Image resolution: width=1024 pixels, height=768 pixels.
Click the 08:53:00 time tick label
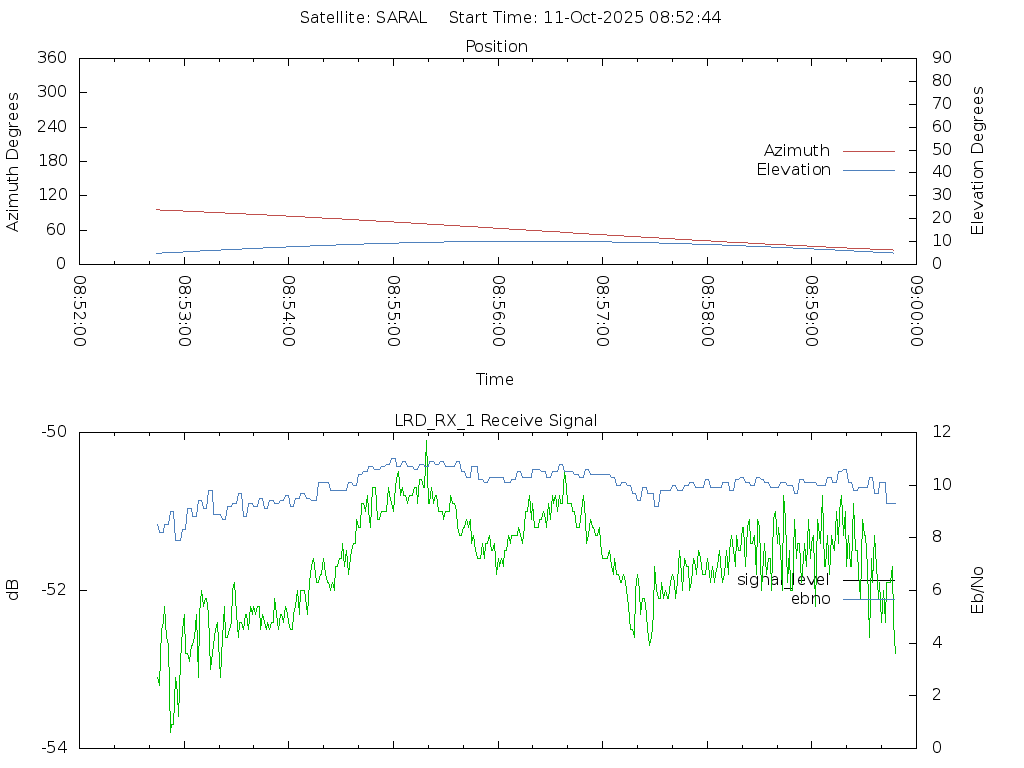coord(185,311)
